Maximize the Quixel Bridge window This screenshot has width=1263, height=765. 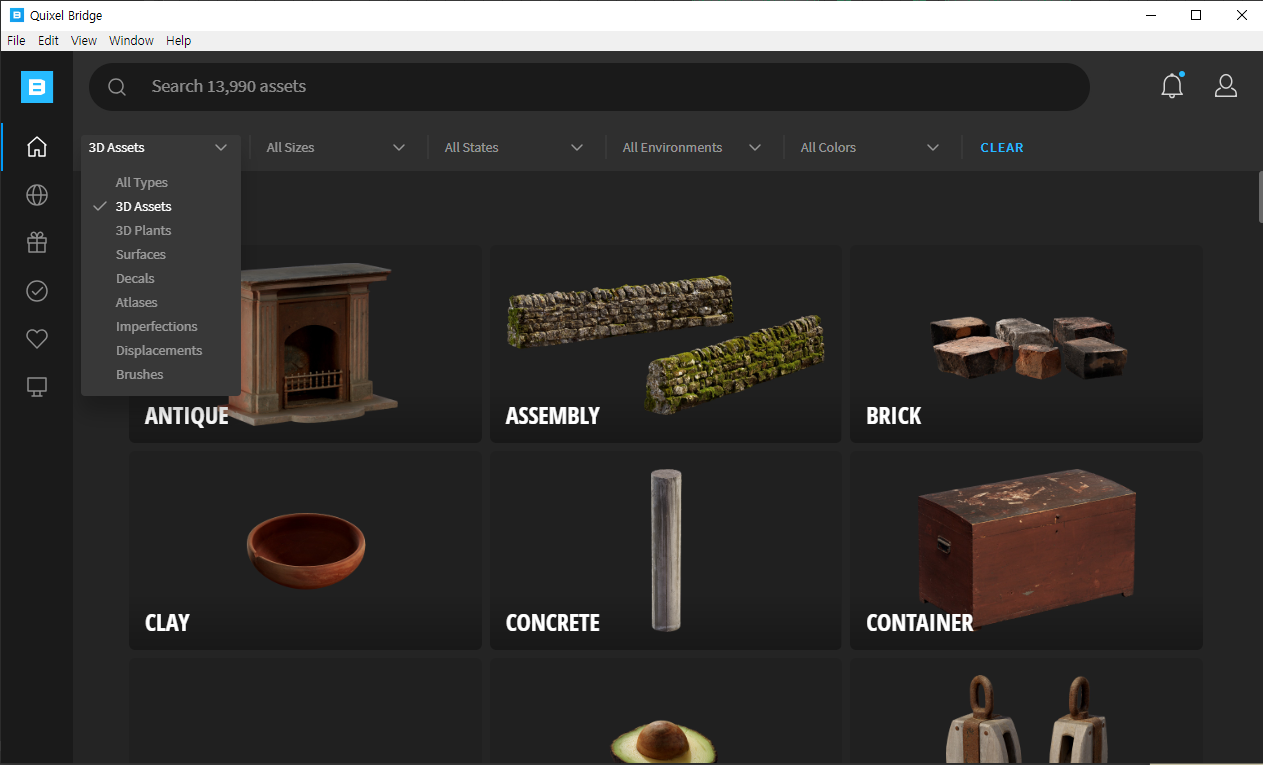coord(1196,15)
